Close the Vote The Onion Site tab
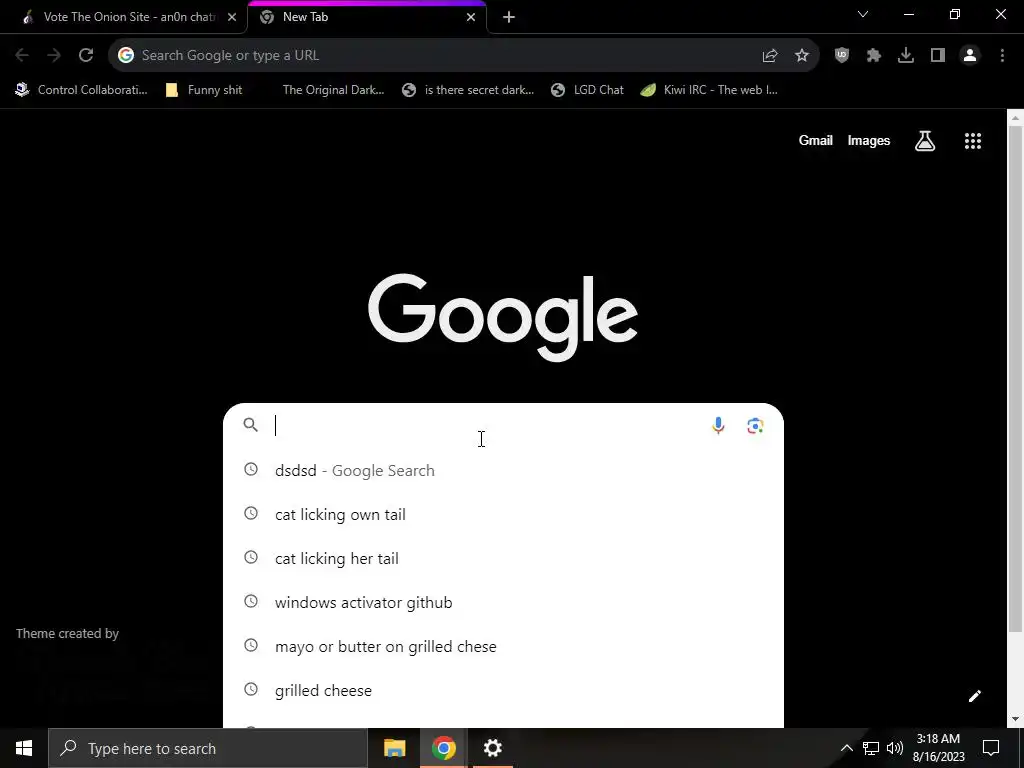 pos(232,17)
